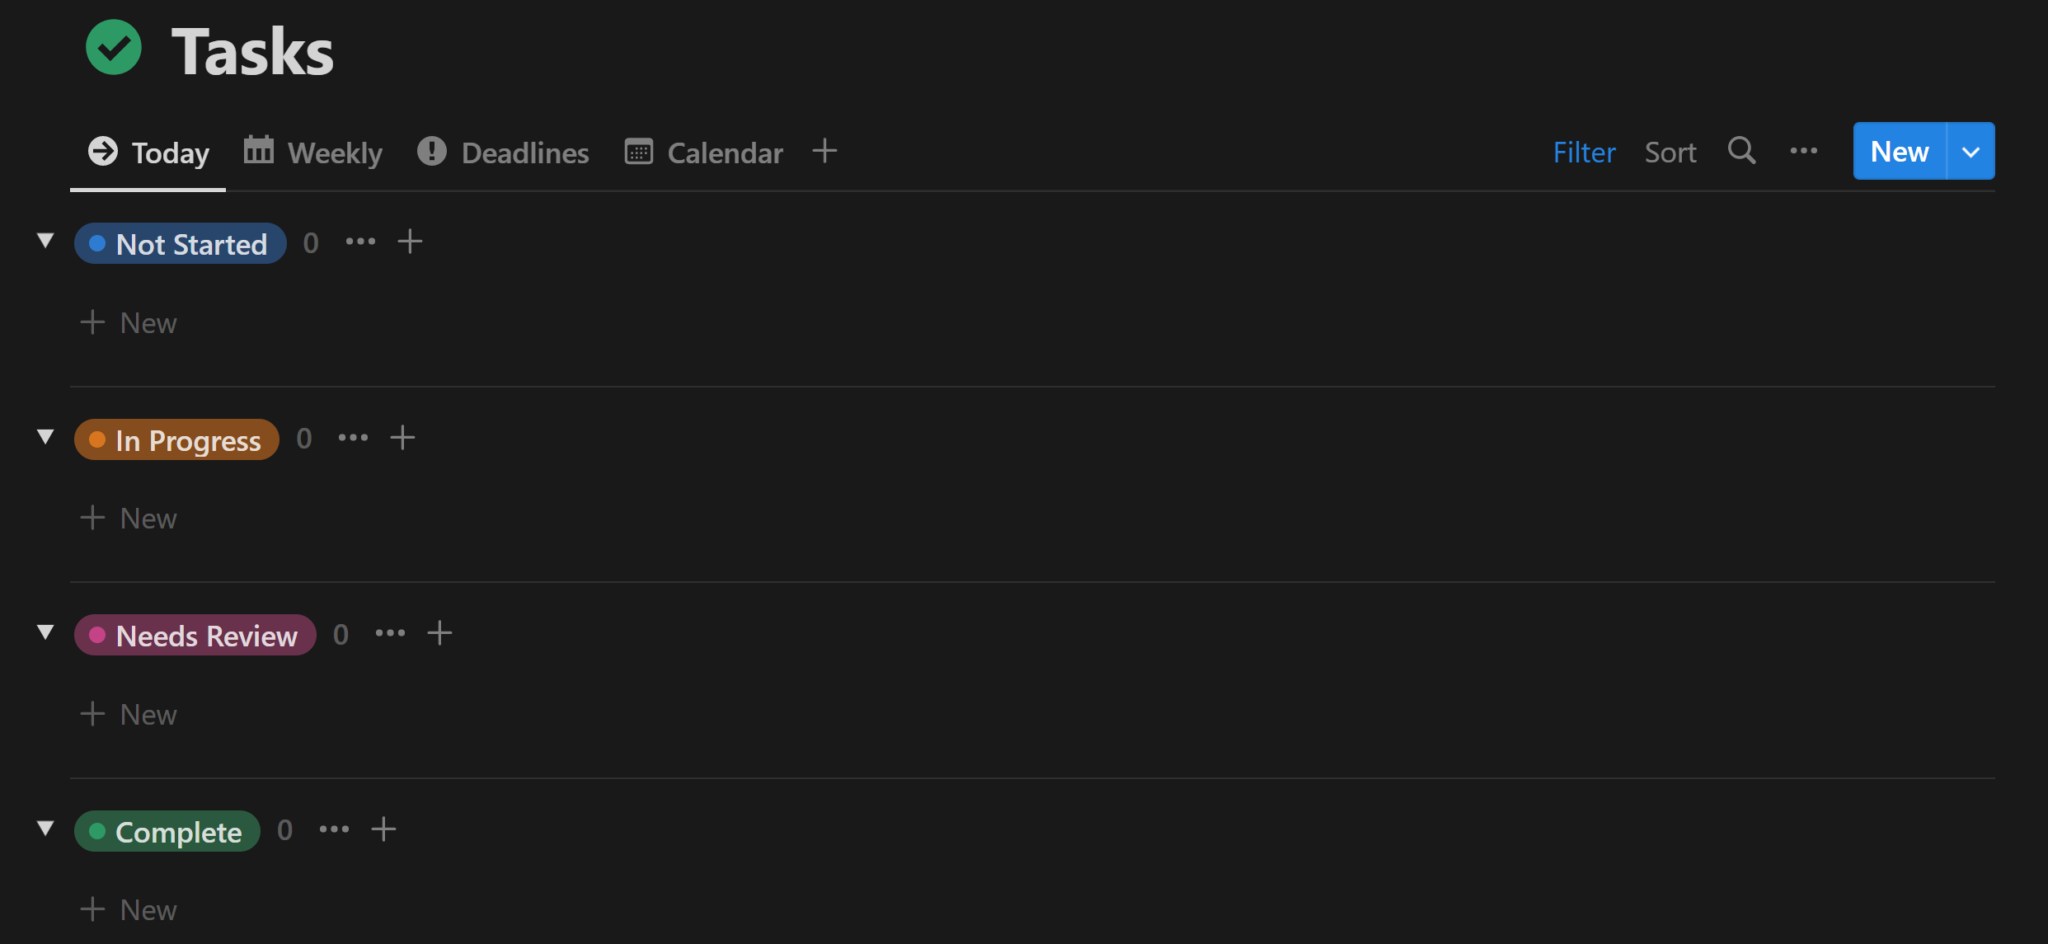Open Not Started group options ellipsis

click(x=360, y=242)
